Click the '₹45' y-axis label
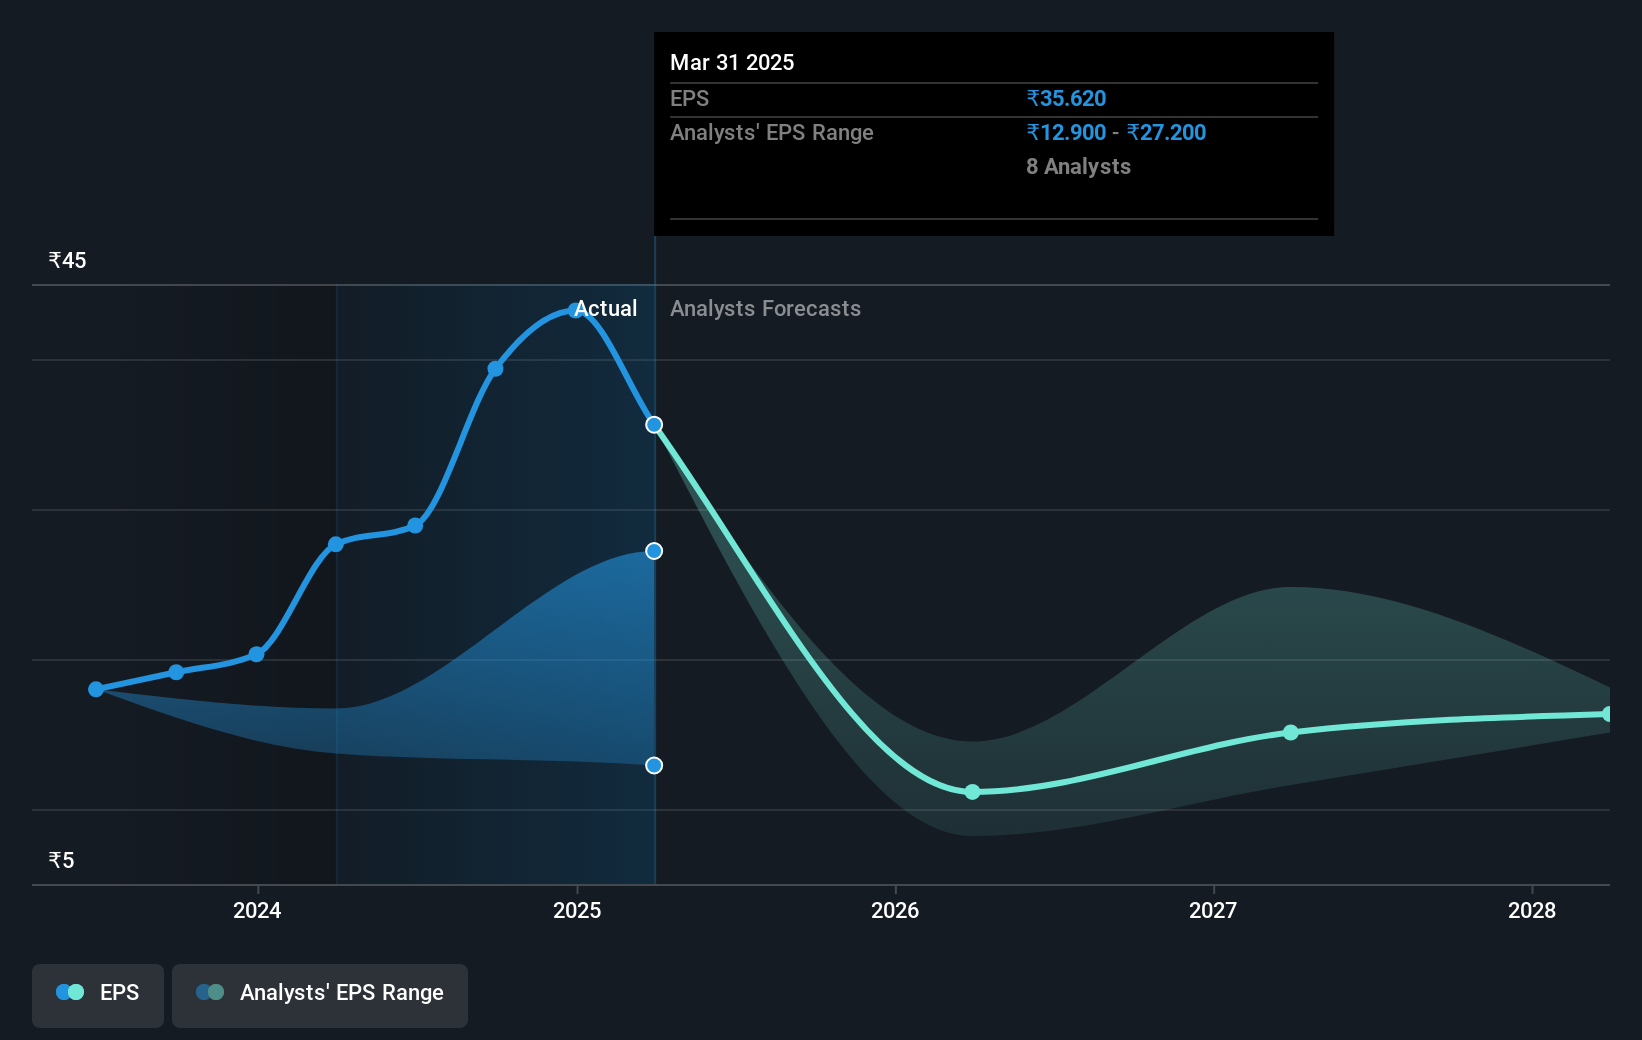 [x=67, y=260]
